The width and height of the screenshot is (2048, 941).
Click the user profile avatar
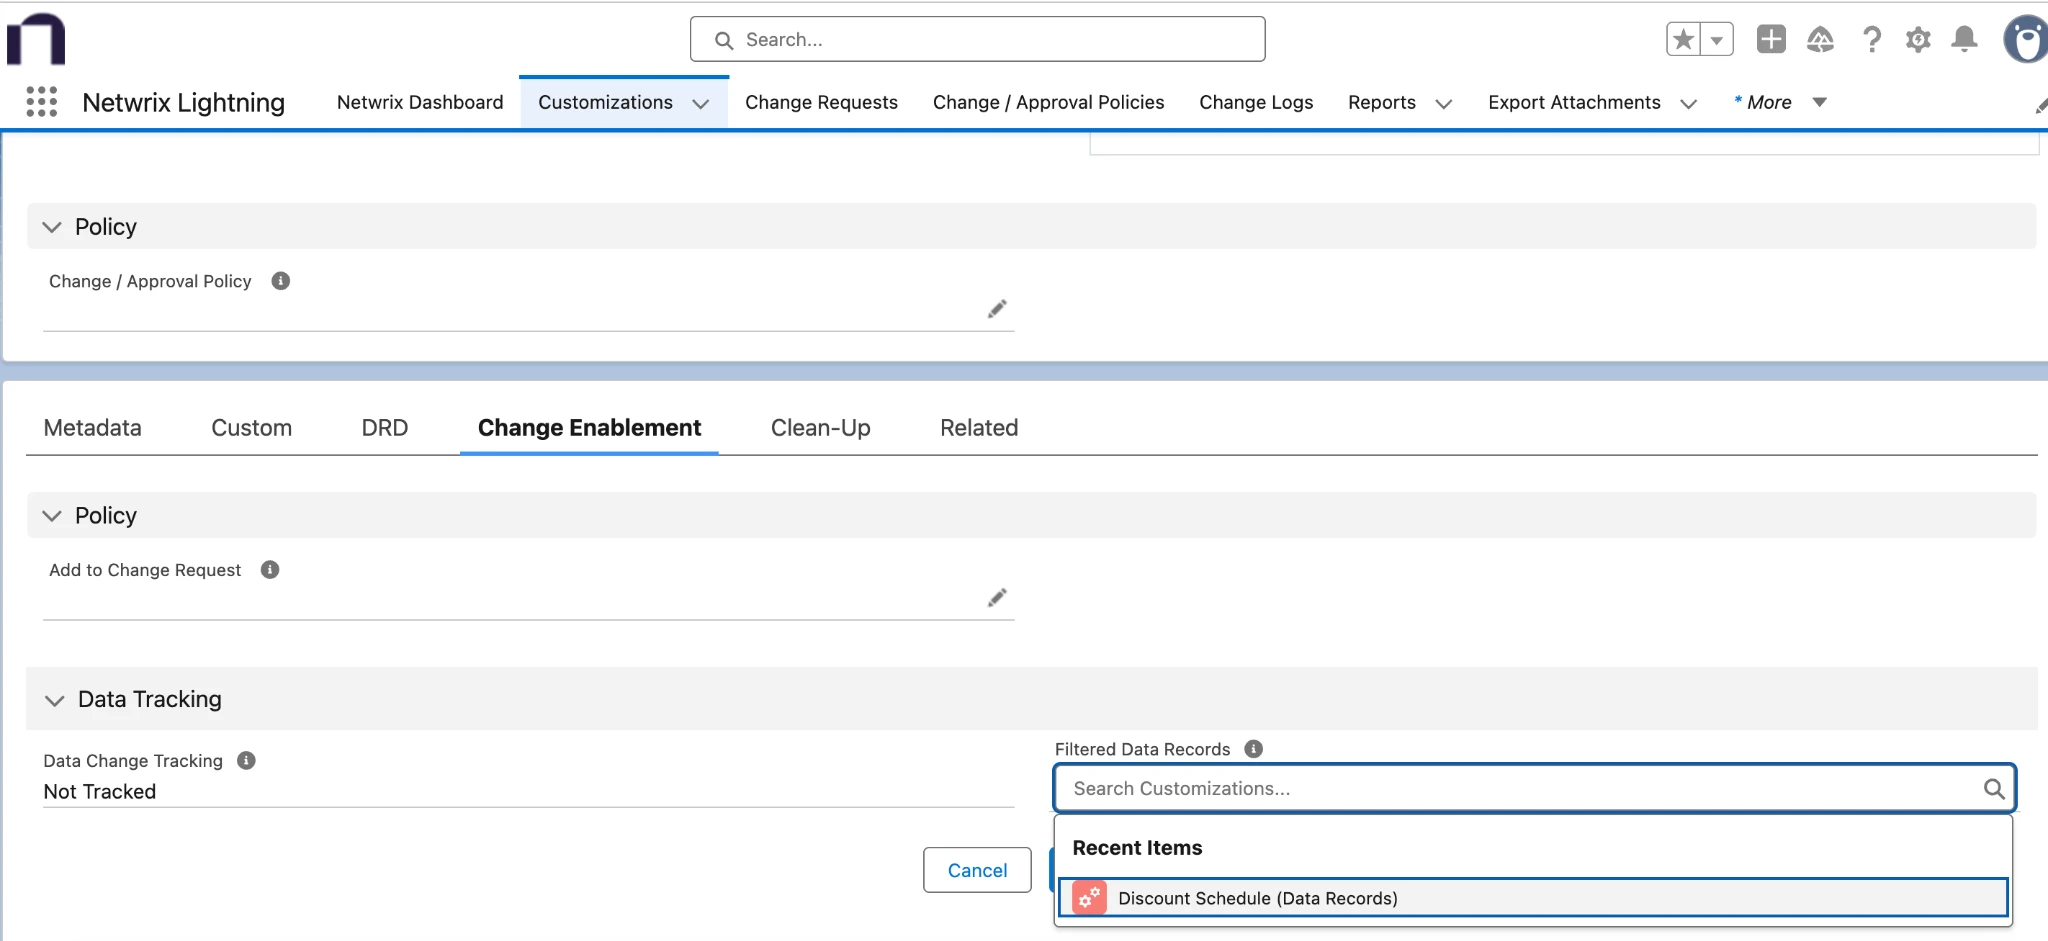point(2024,39)
